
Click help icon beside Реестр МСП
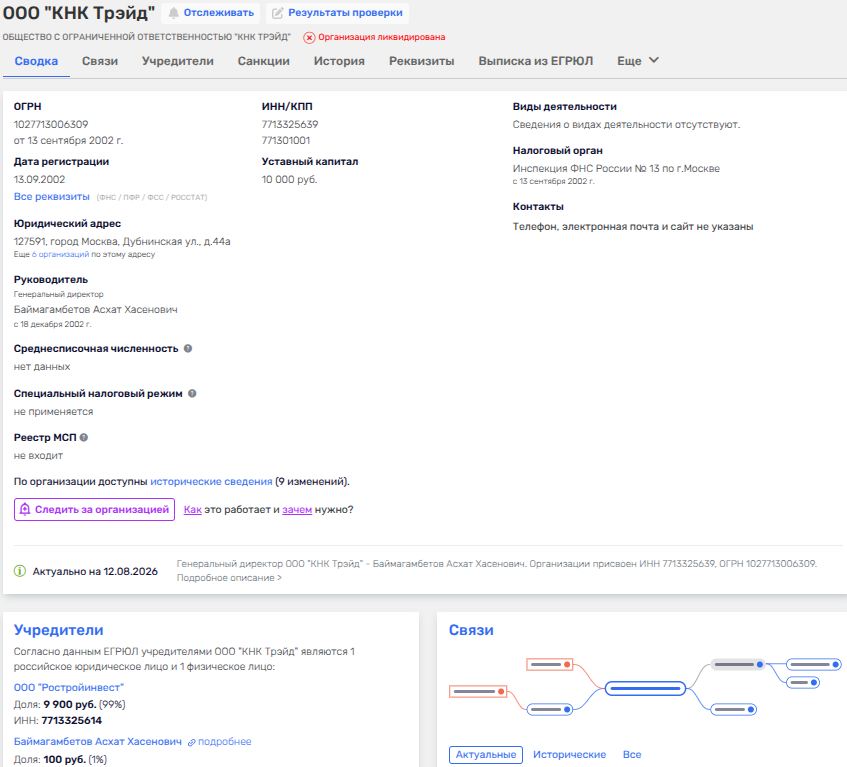click(84, 438)
